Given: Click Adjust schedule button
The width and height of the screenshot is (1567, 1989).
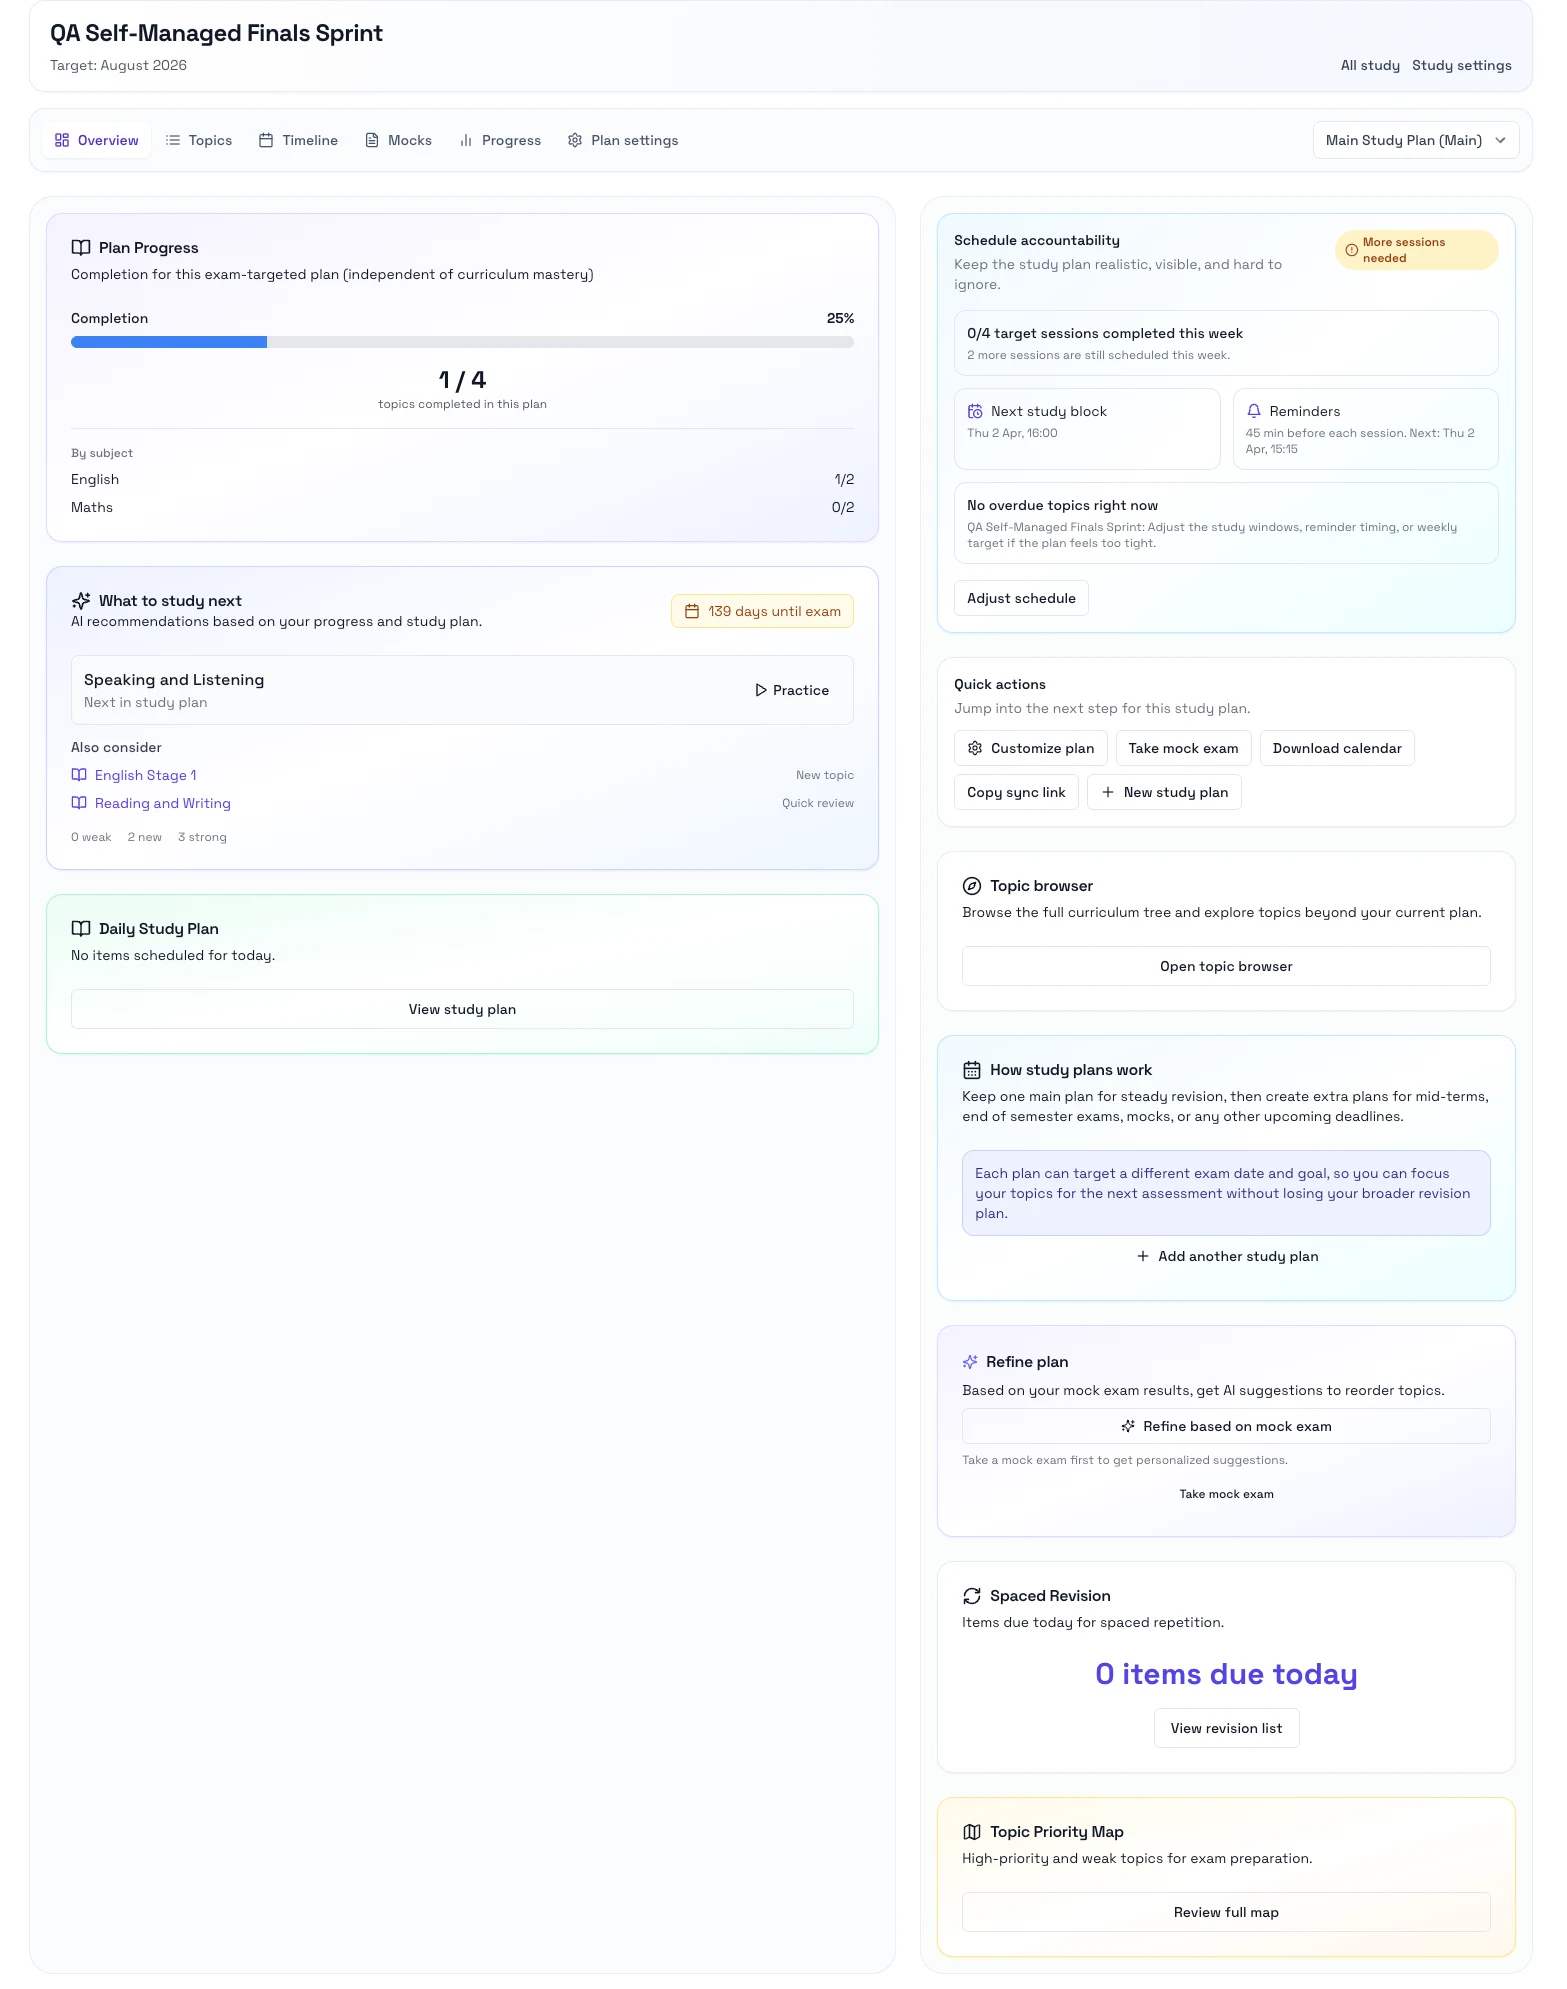Looking at the screenshot, I should 1021,598.
